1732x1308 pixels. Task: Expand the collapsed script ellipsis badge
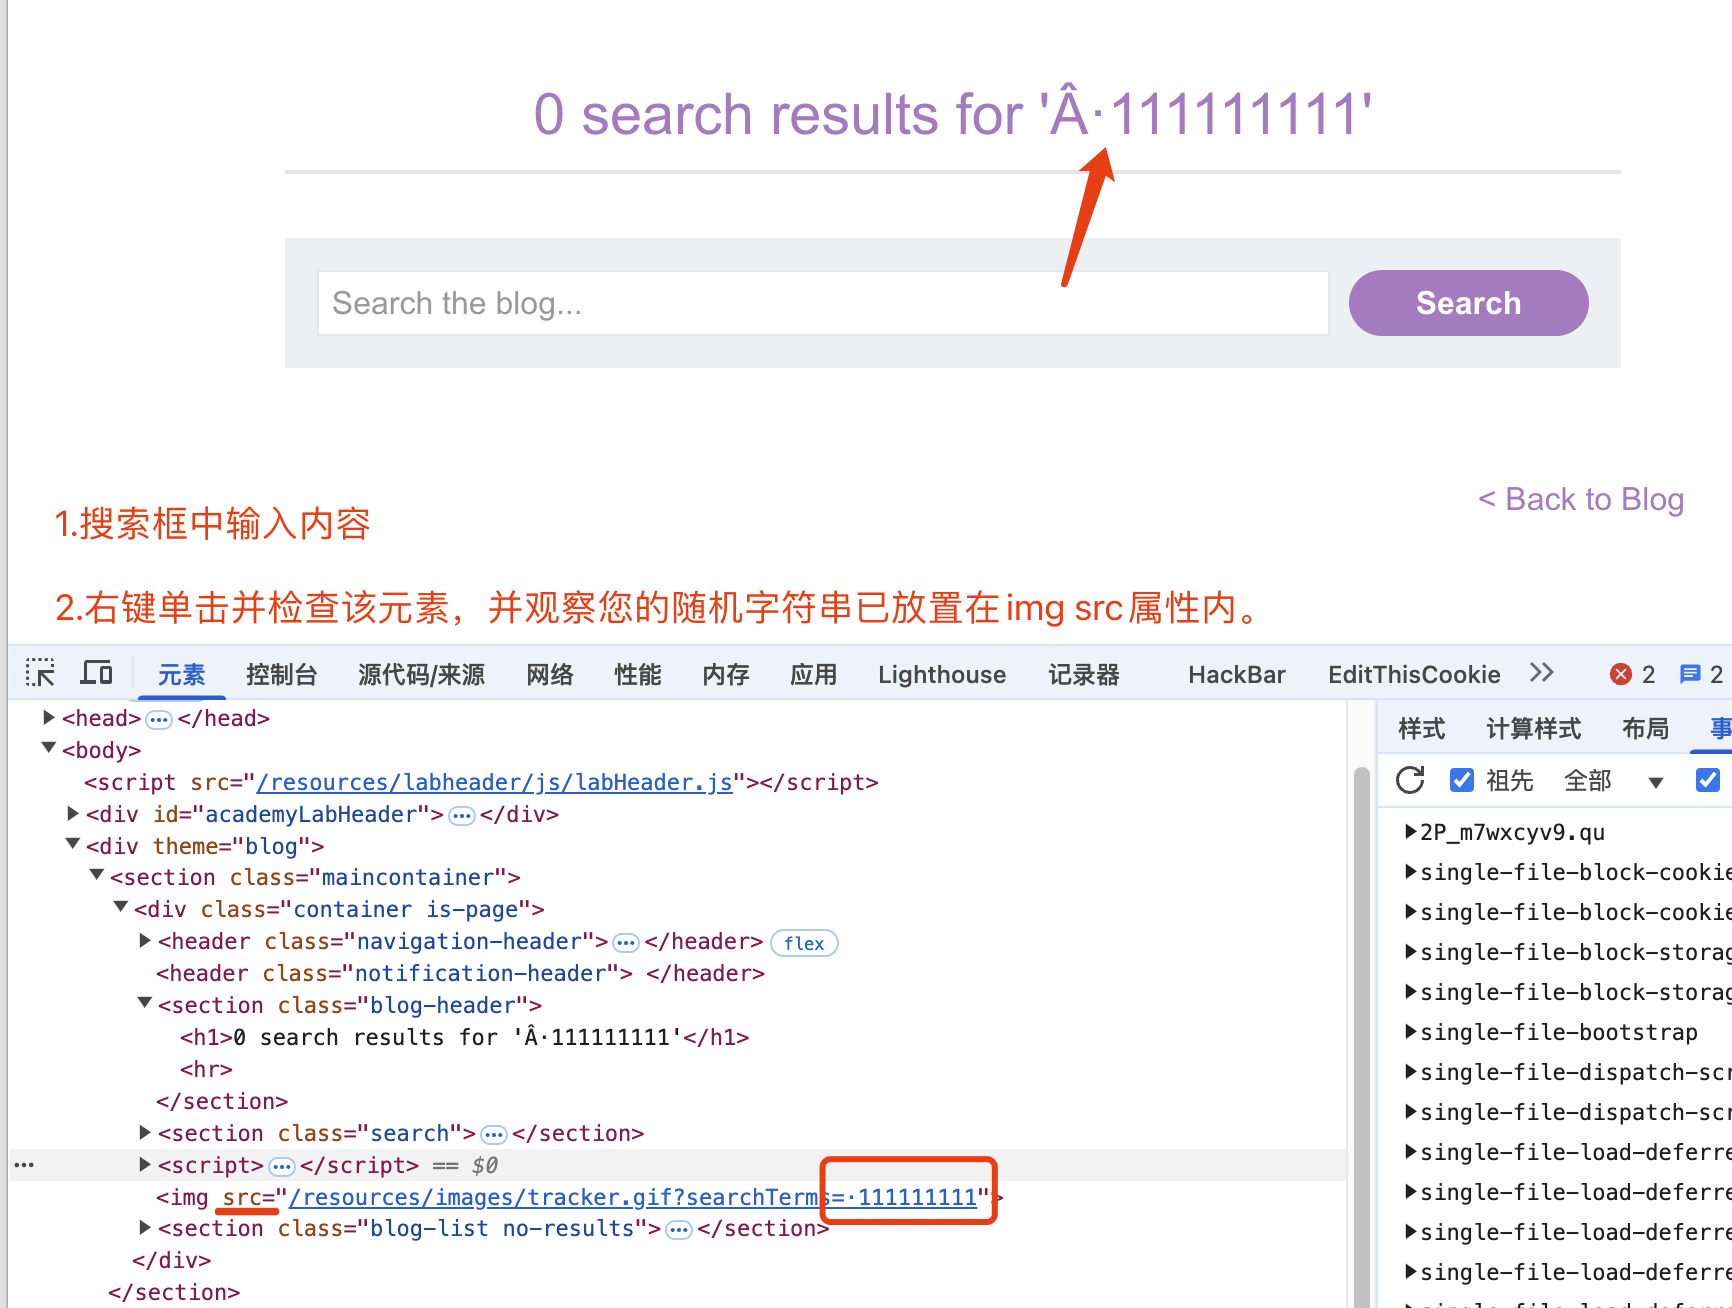pos(282,1166)
